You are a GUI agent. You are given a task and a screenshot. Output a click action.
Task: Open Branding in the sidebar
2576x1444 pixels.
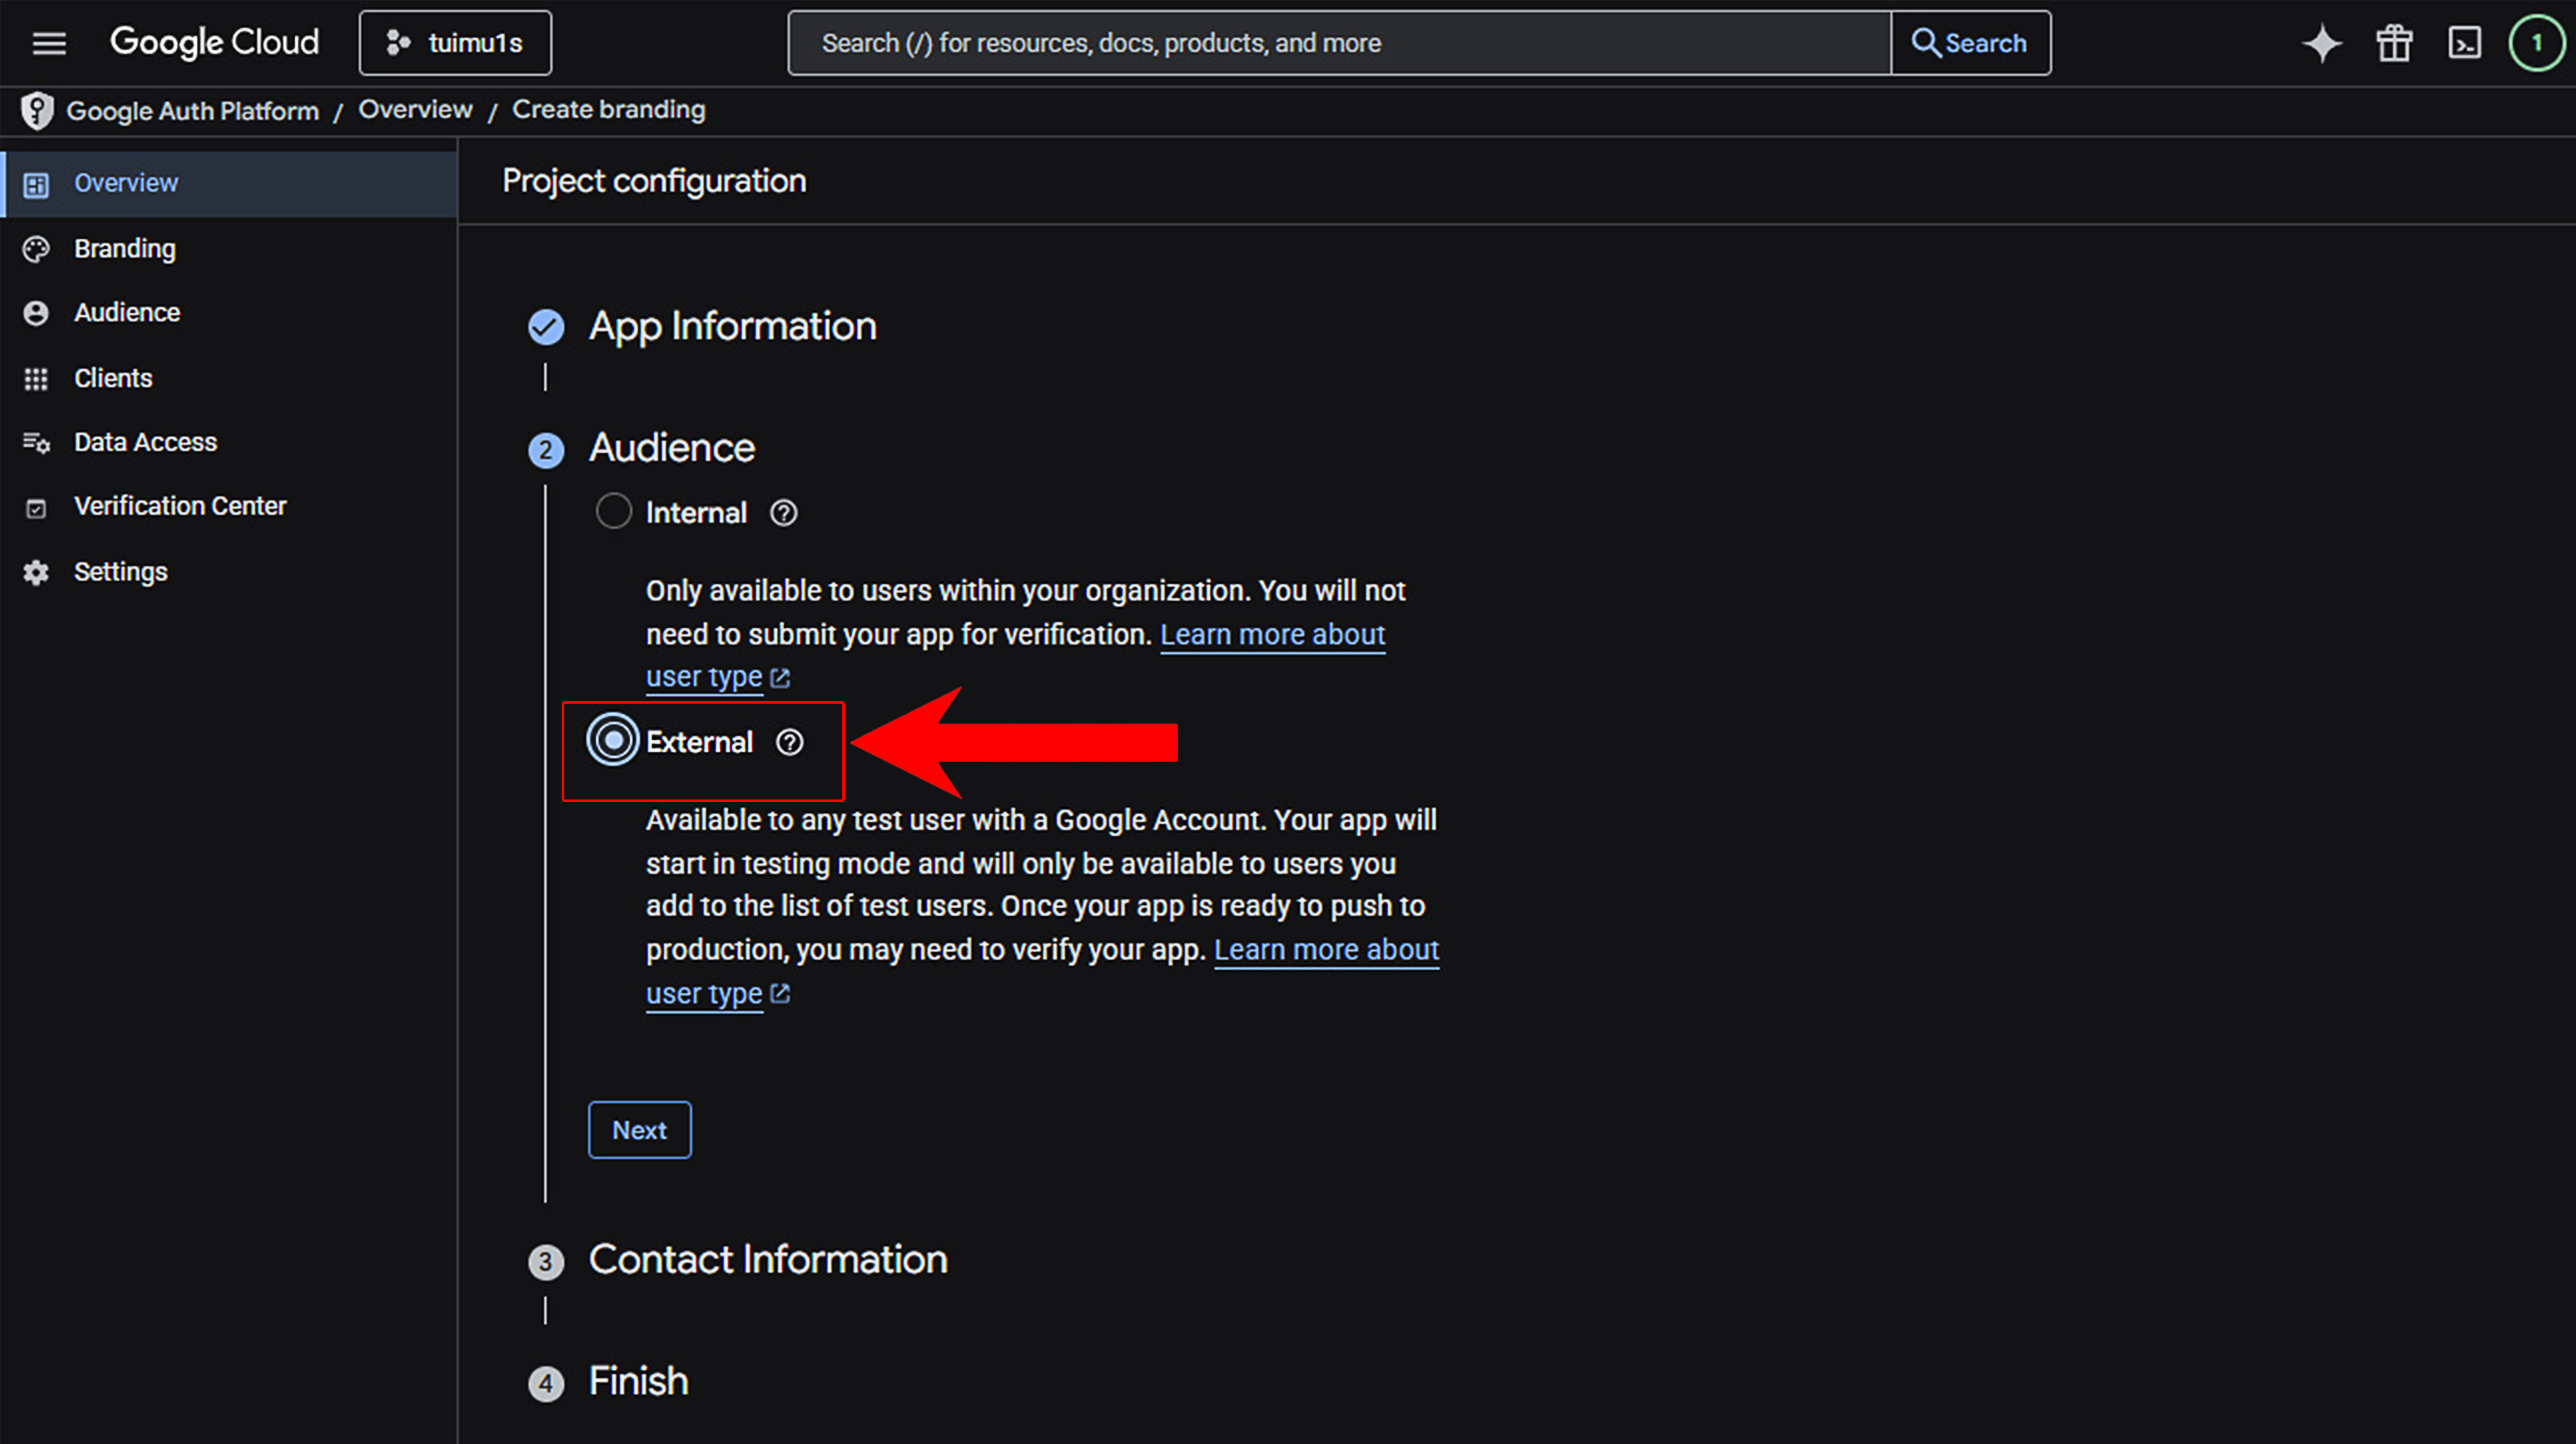pos(125,248)
